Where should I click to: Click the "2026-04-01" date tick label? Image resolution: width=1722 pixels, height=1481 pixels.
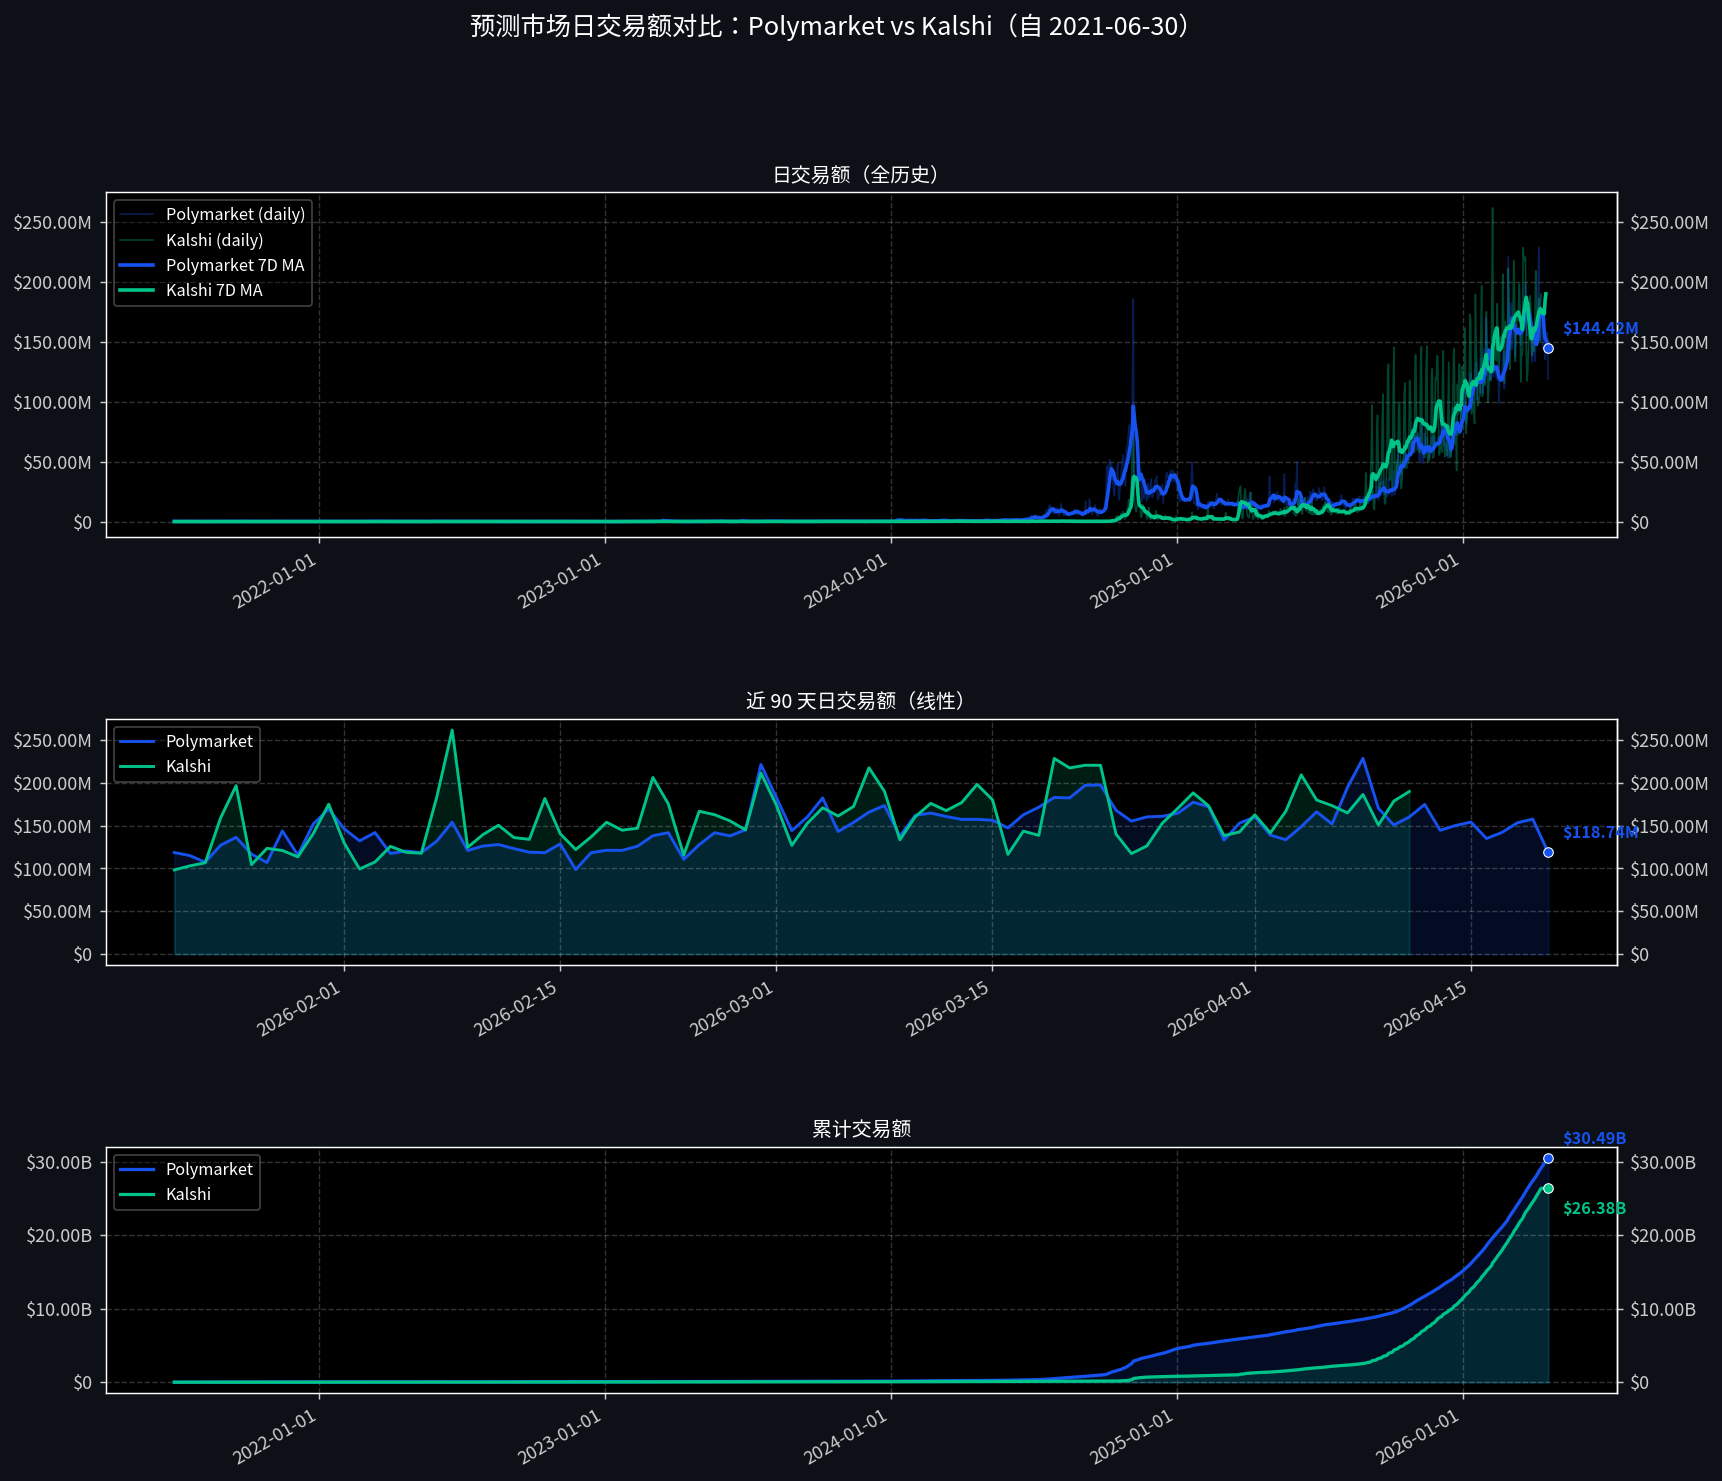pos(1209,1008)
